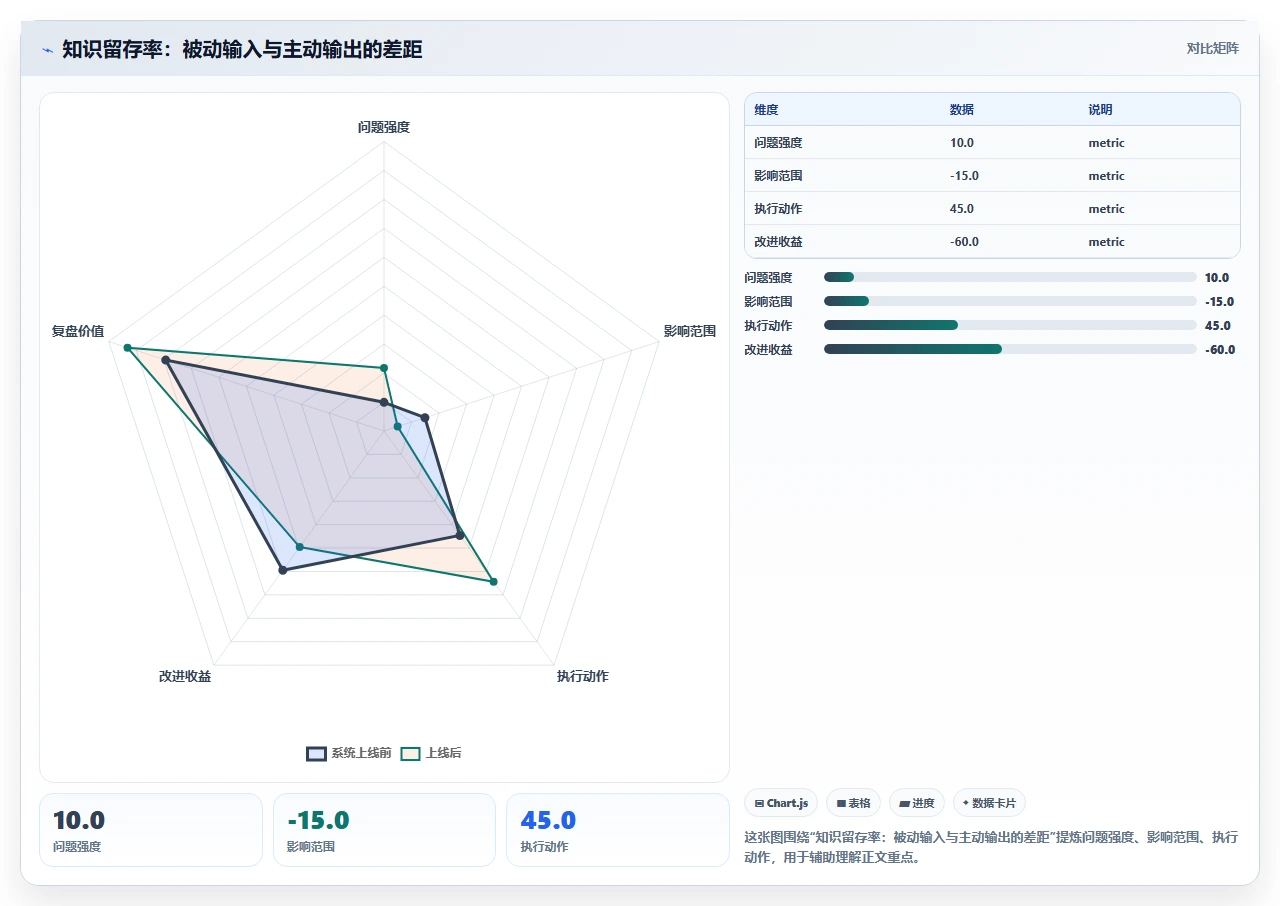This screenshot has width=1280, height=906.
Task: Toggle the 上线后 legend swatch
Action: [x=410, y=753]
